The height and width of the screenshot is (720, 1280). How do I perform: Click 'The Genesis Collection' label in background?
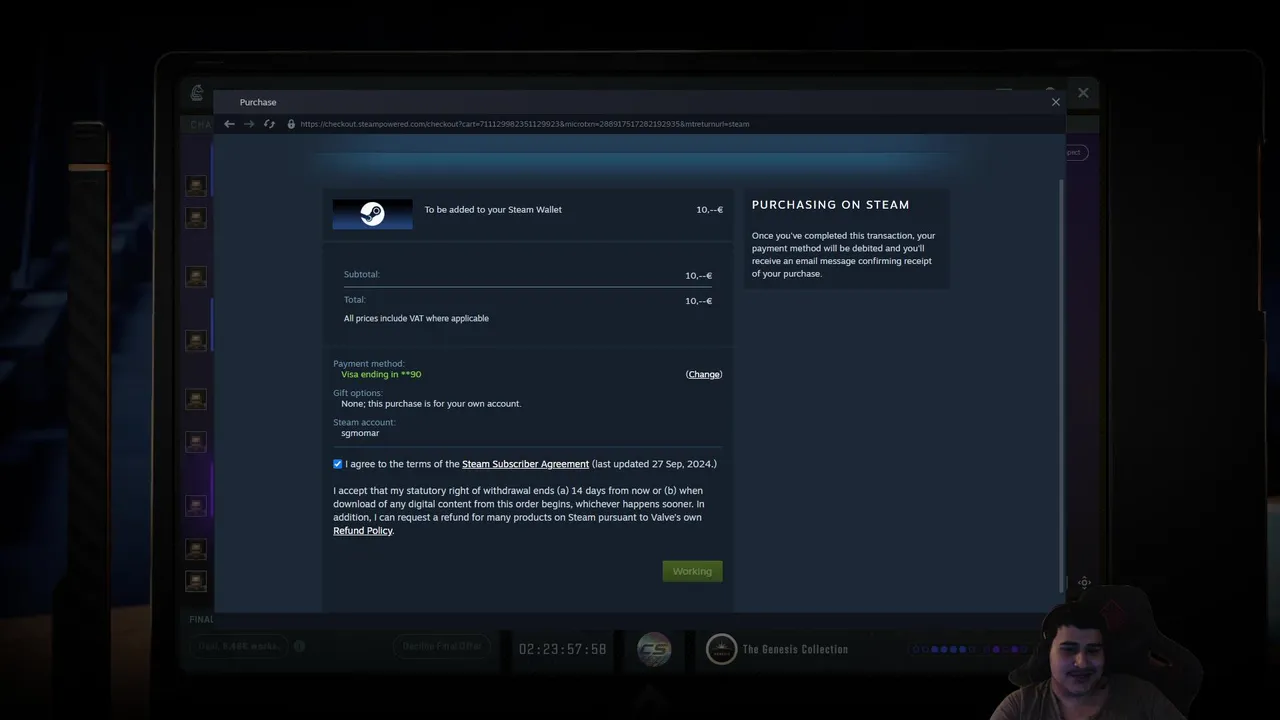795,649
